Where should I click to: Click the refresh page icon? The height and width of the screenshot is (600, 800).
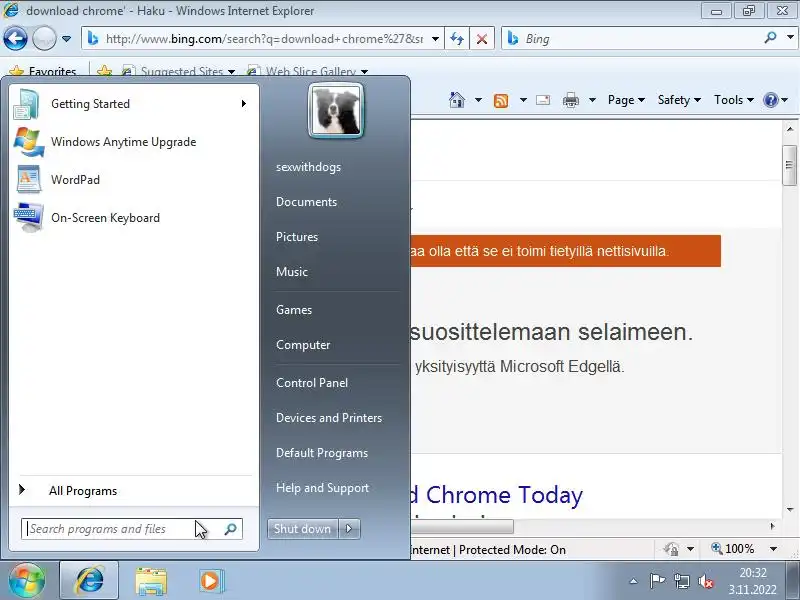[x=457, y=39]
